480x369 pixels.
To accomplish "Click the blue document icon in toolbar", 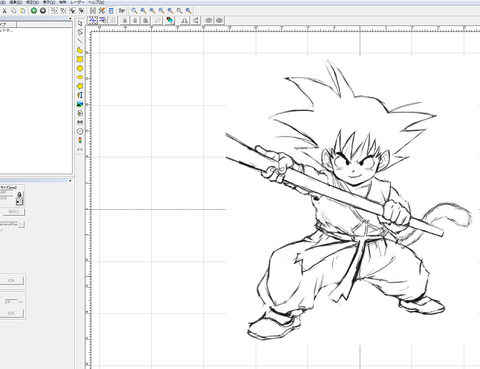I will [x=111, y=11].
